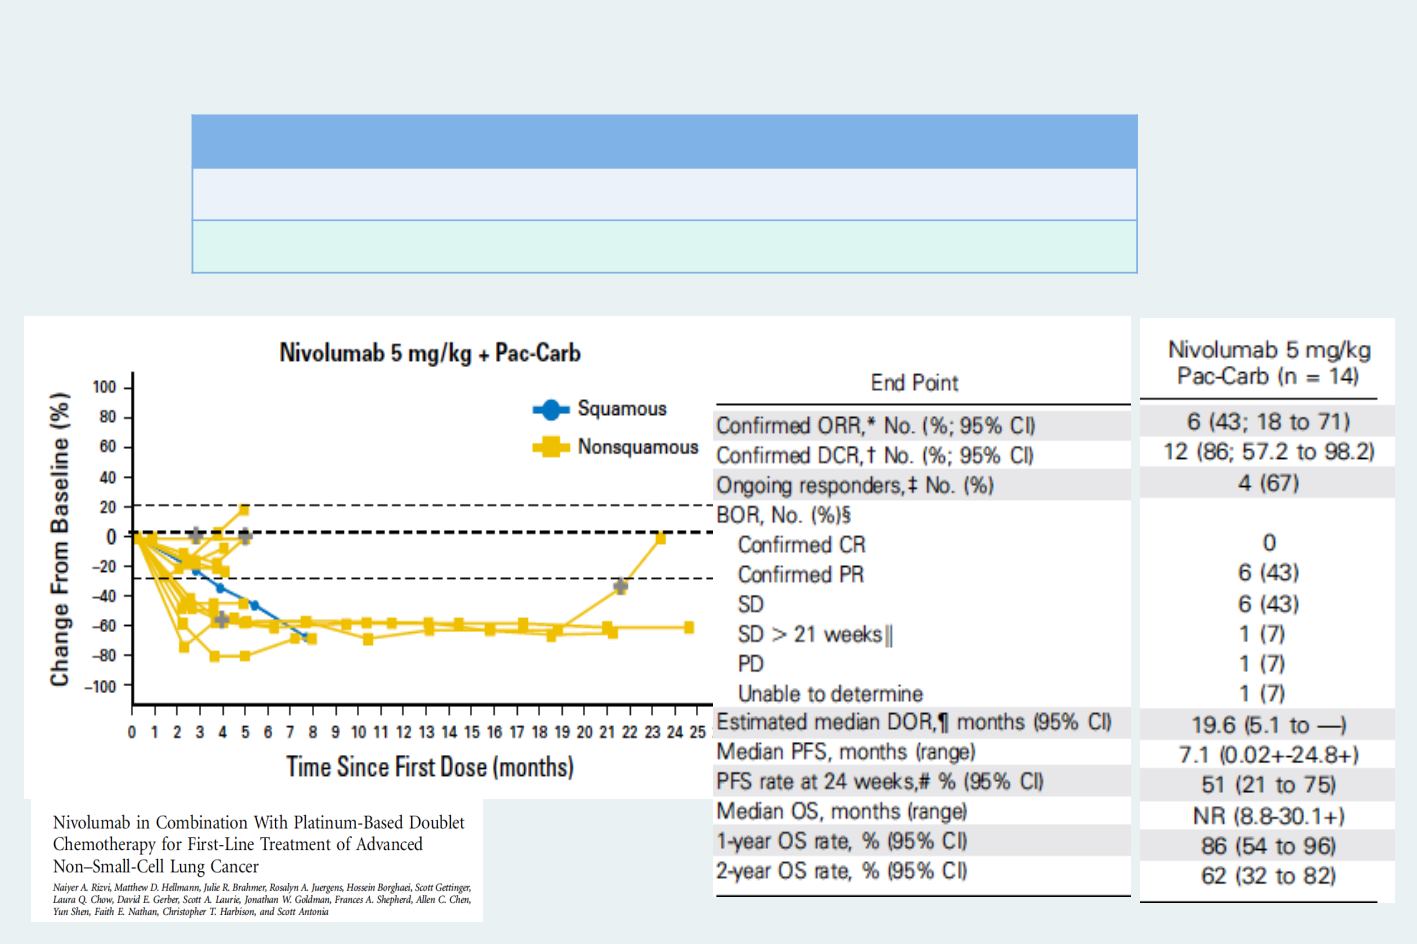
Task: Click the 'Time Since First Dose (months)' axis label
Action: (x=430, y=767)
